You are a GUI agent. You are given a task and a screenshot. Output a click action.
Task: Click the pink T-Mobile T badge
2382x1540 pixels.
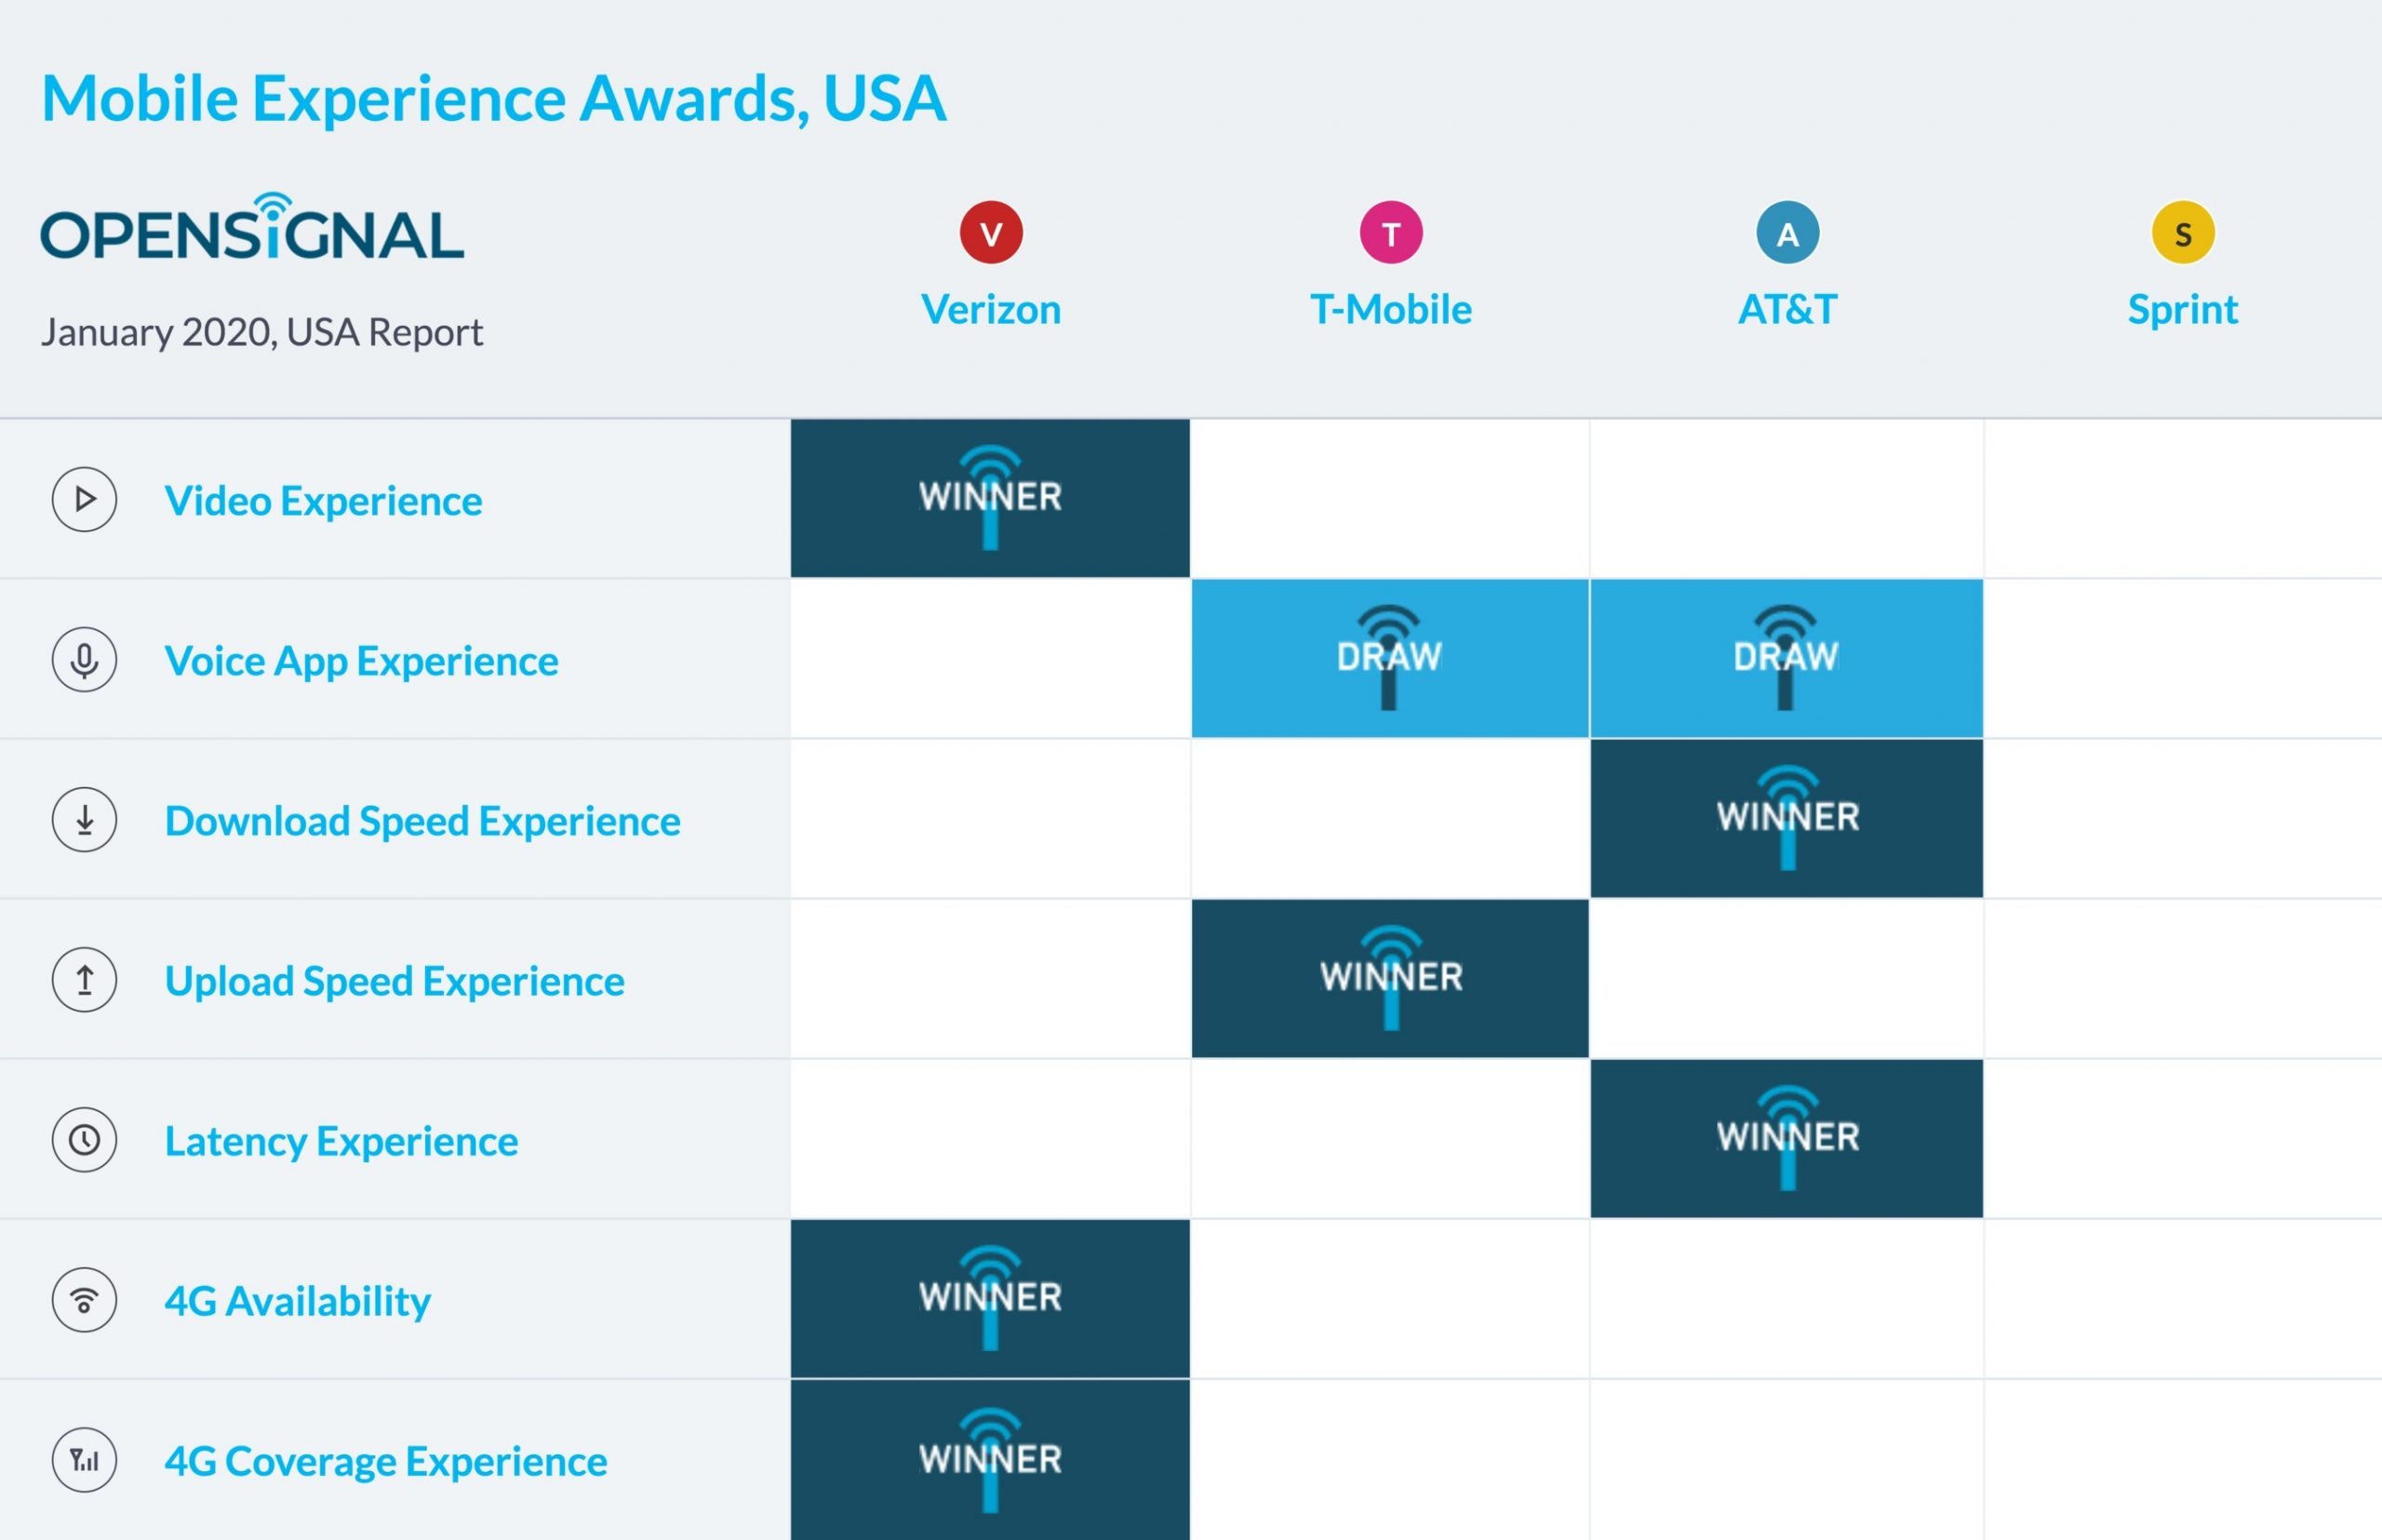tap(1390, 232)
